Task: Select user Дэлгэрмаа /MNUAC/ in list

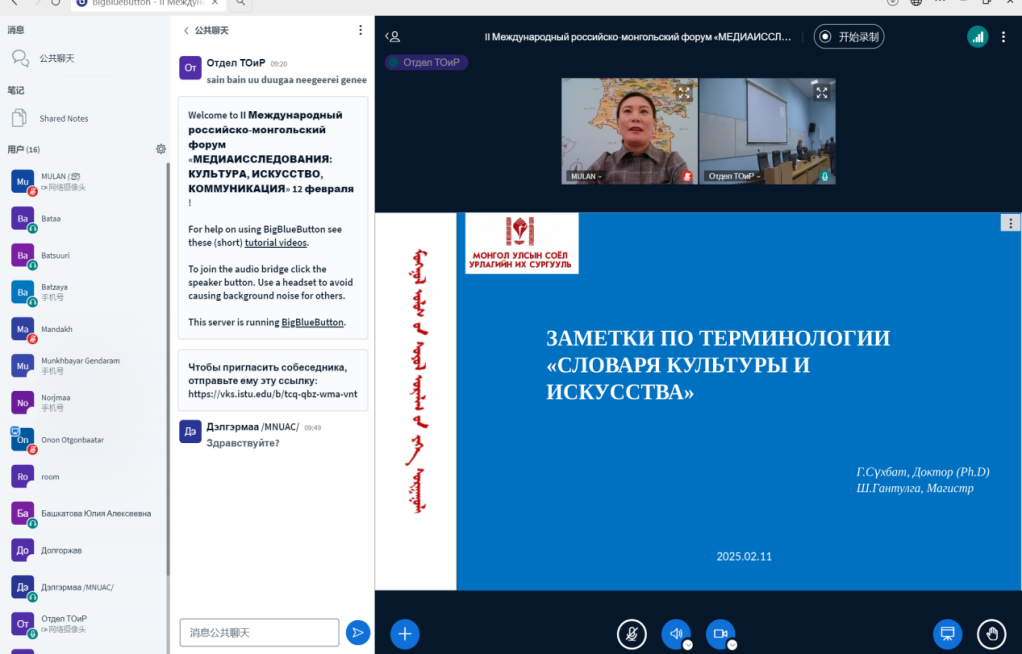Action: pyautogui.click(x=85, y=587)
